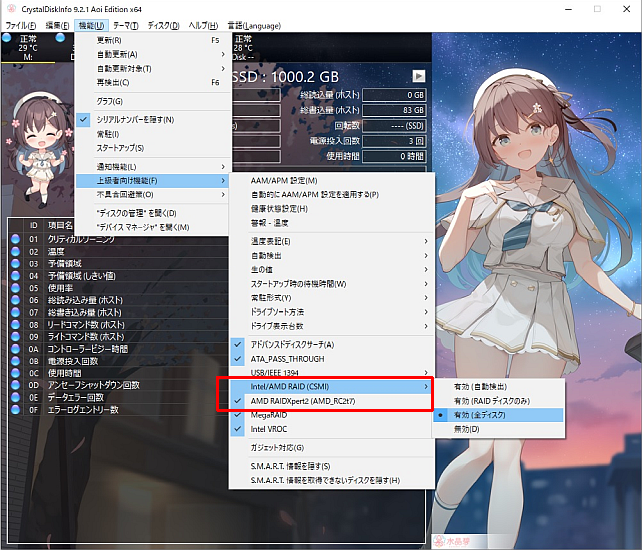Click the status orb for attribute 0F
Viewport: 642px width, 550px height.
pos(16,409)
